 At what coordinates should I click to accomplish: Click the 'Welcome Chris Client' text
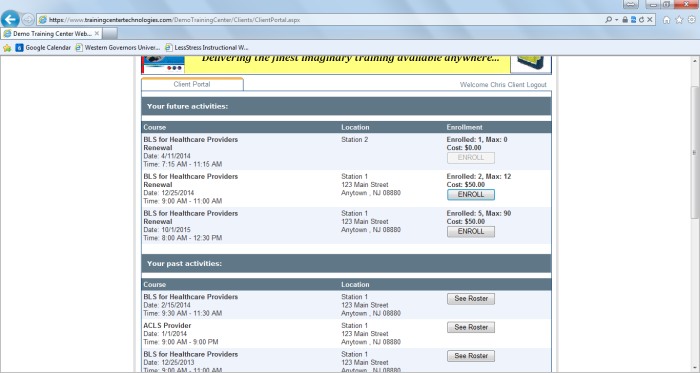click(x=492, y=84)
